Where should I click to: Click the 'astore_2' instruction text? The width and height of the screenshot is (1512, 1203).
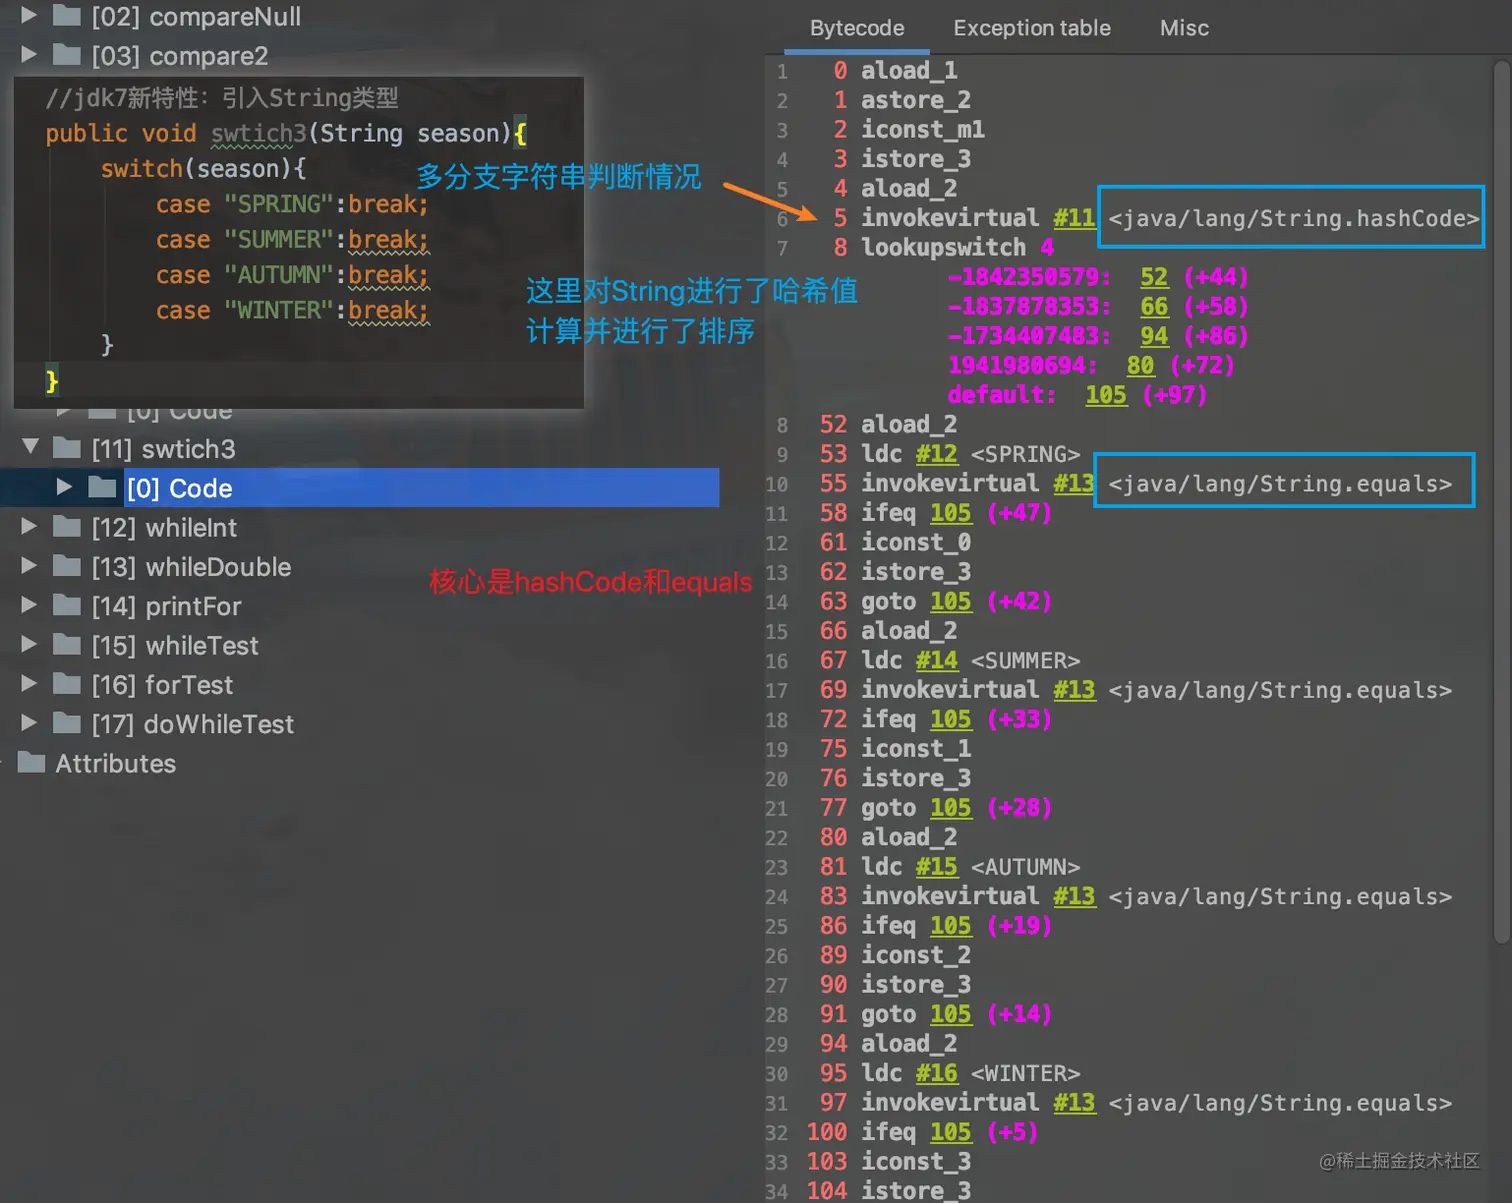tap(916, 100)
